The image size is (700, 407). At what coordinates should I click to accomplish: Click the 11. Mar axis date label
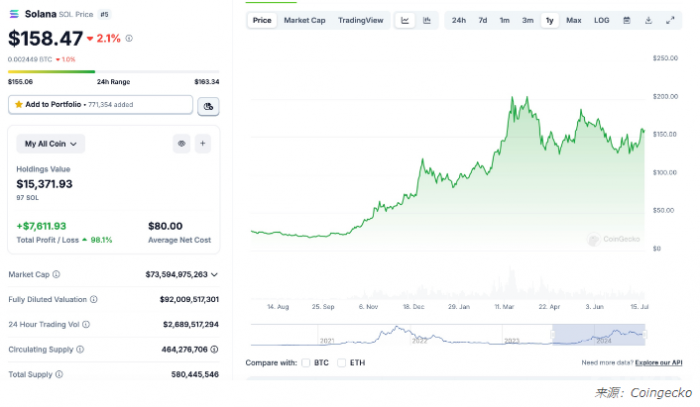click(504, 307)
